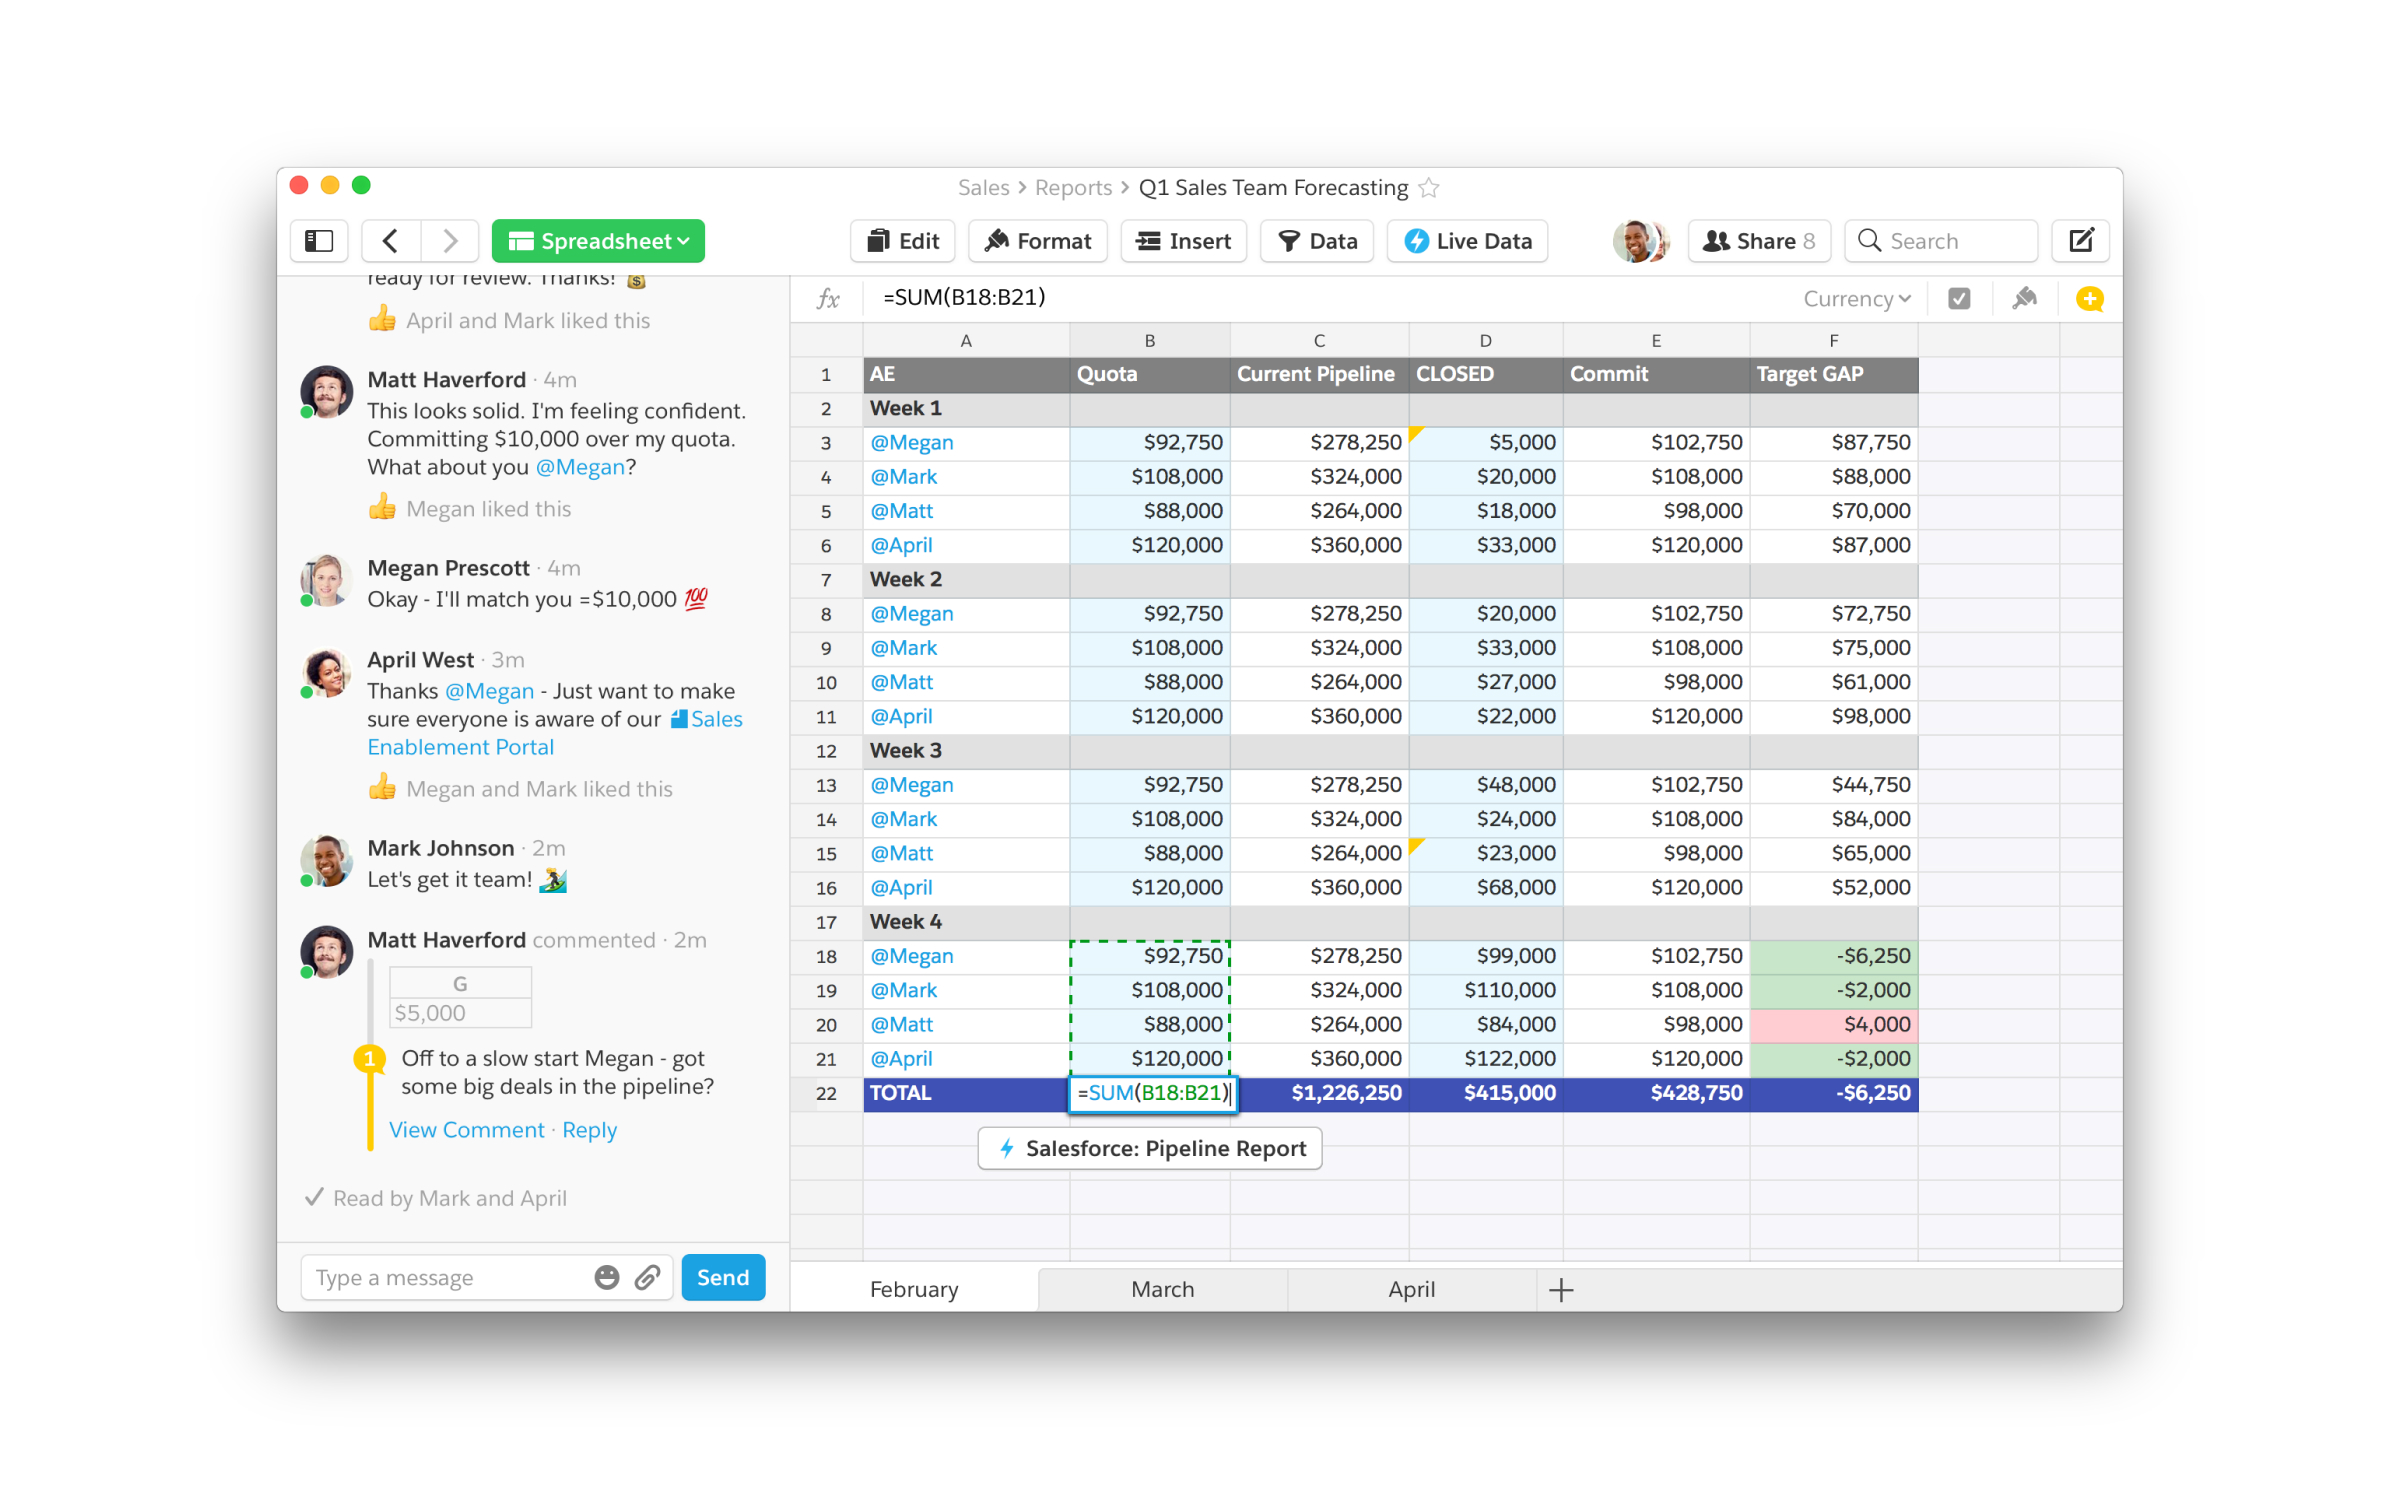
Task: Click the yellow comment marker pin
Action: 370,1058
